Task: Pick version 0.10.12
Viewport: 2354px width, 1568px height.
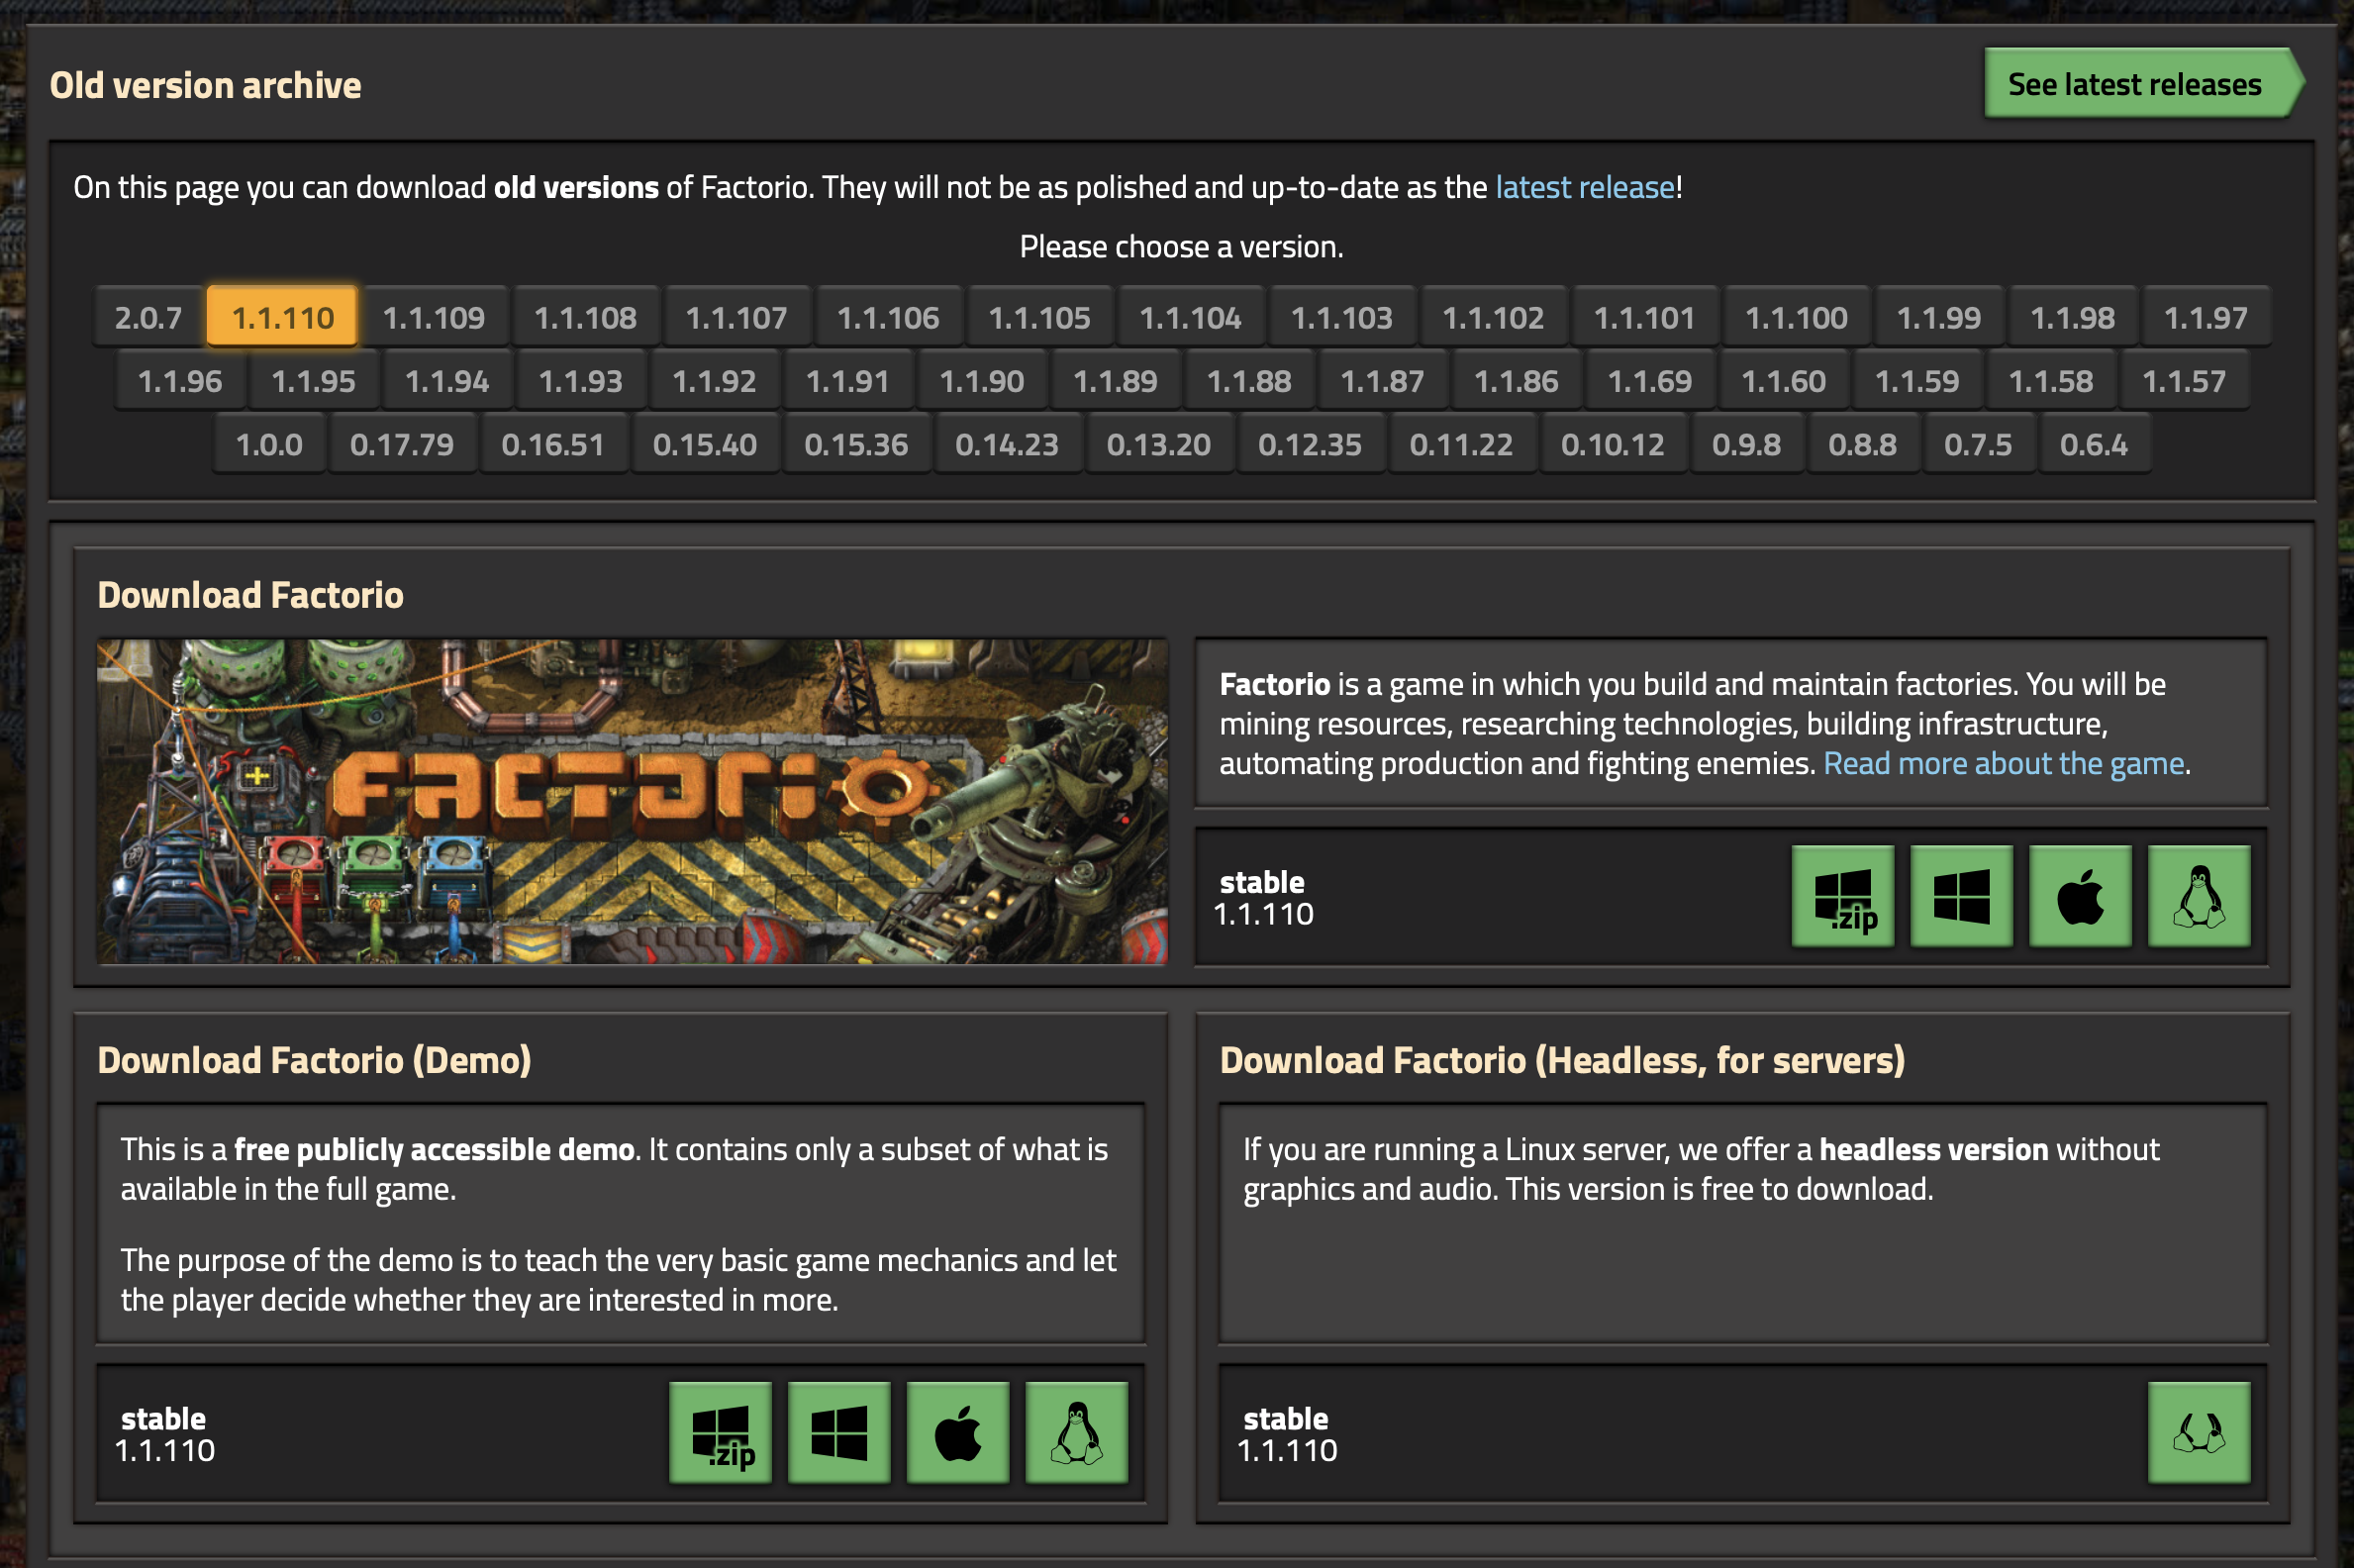Action: point(1613,444)
